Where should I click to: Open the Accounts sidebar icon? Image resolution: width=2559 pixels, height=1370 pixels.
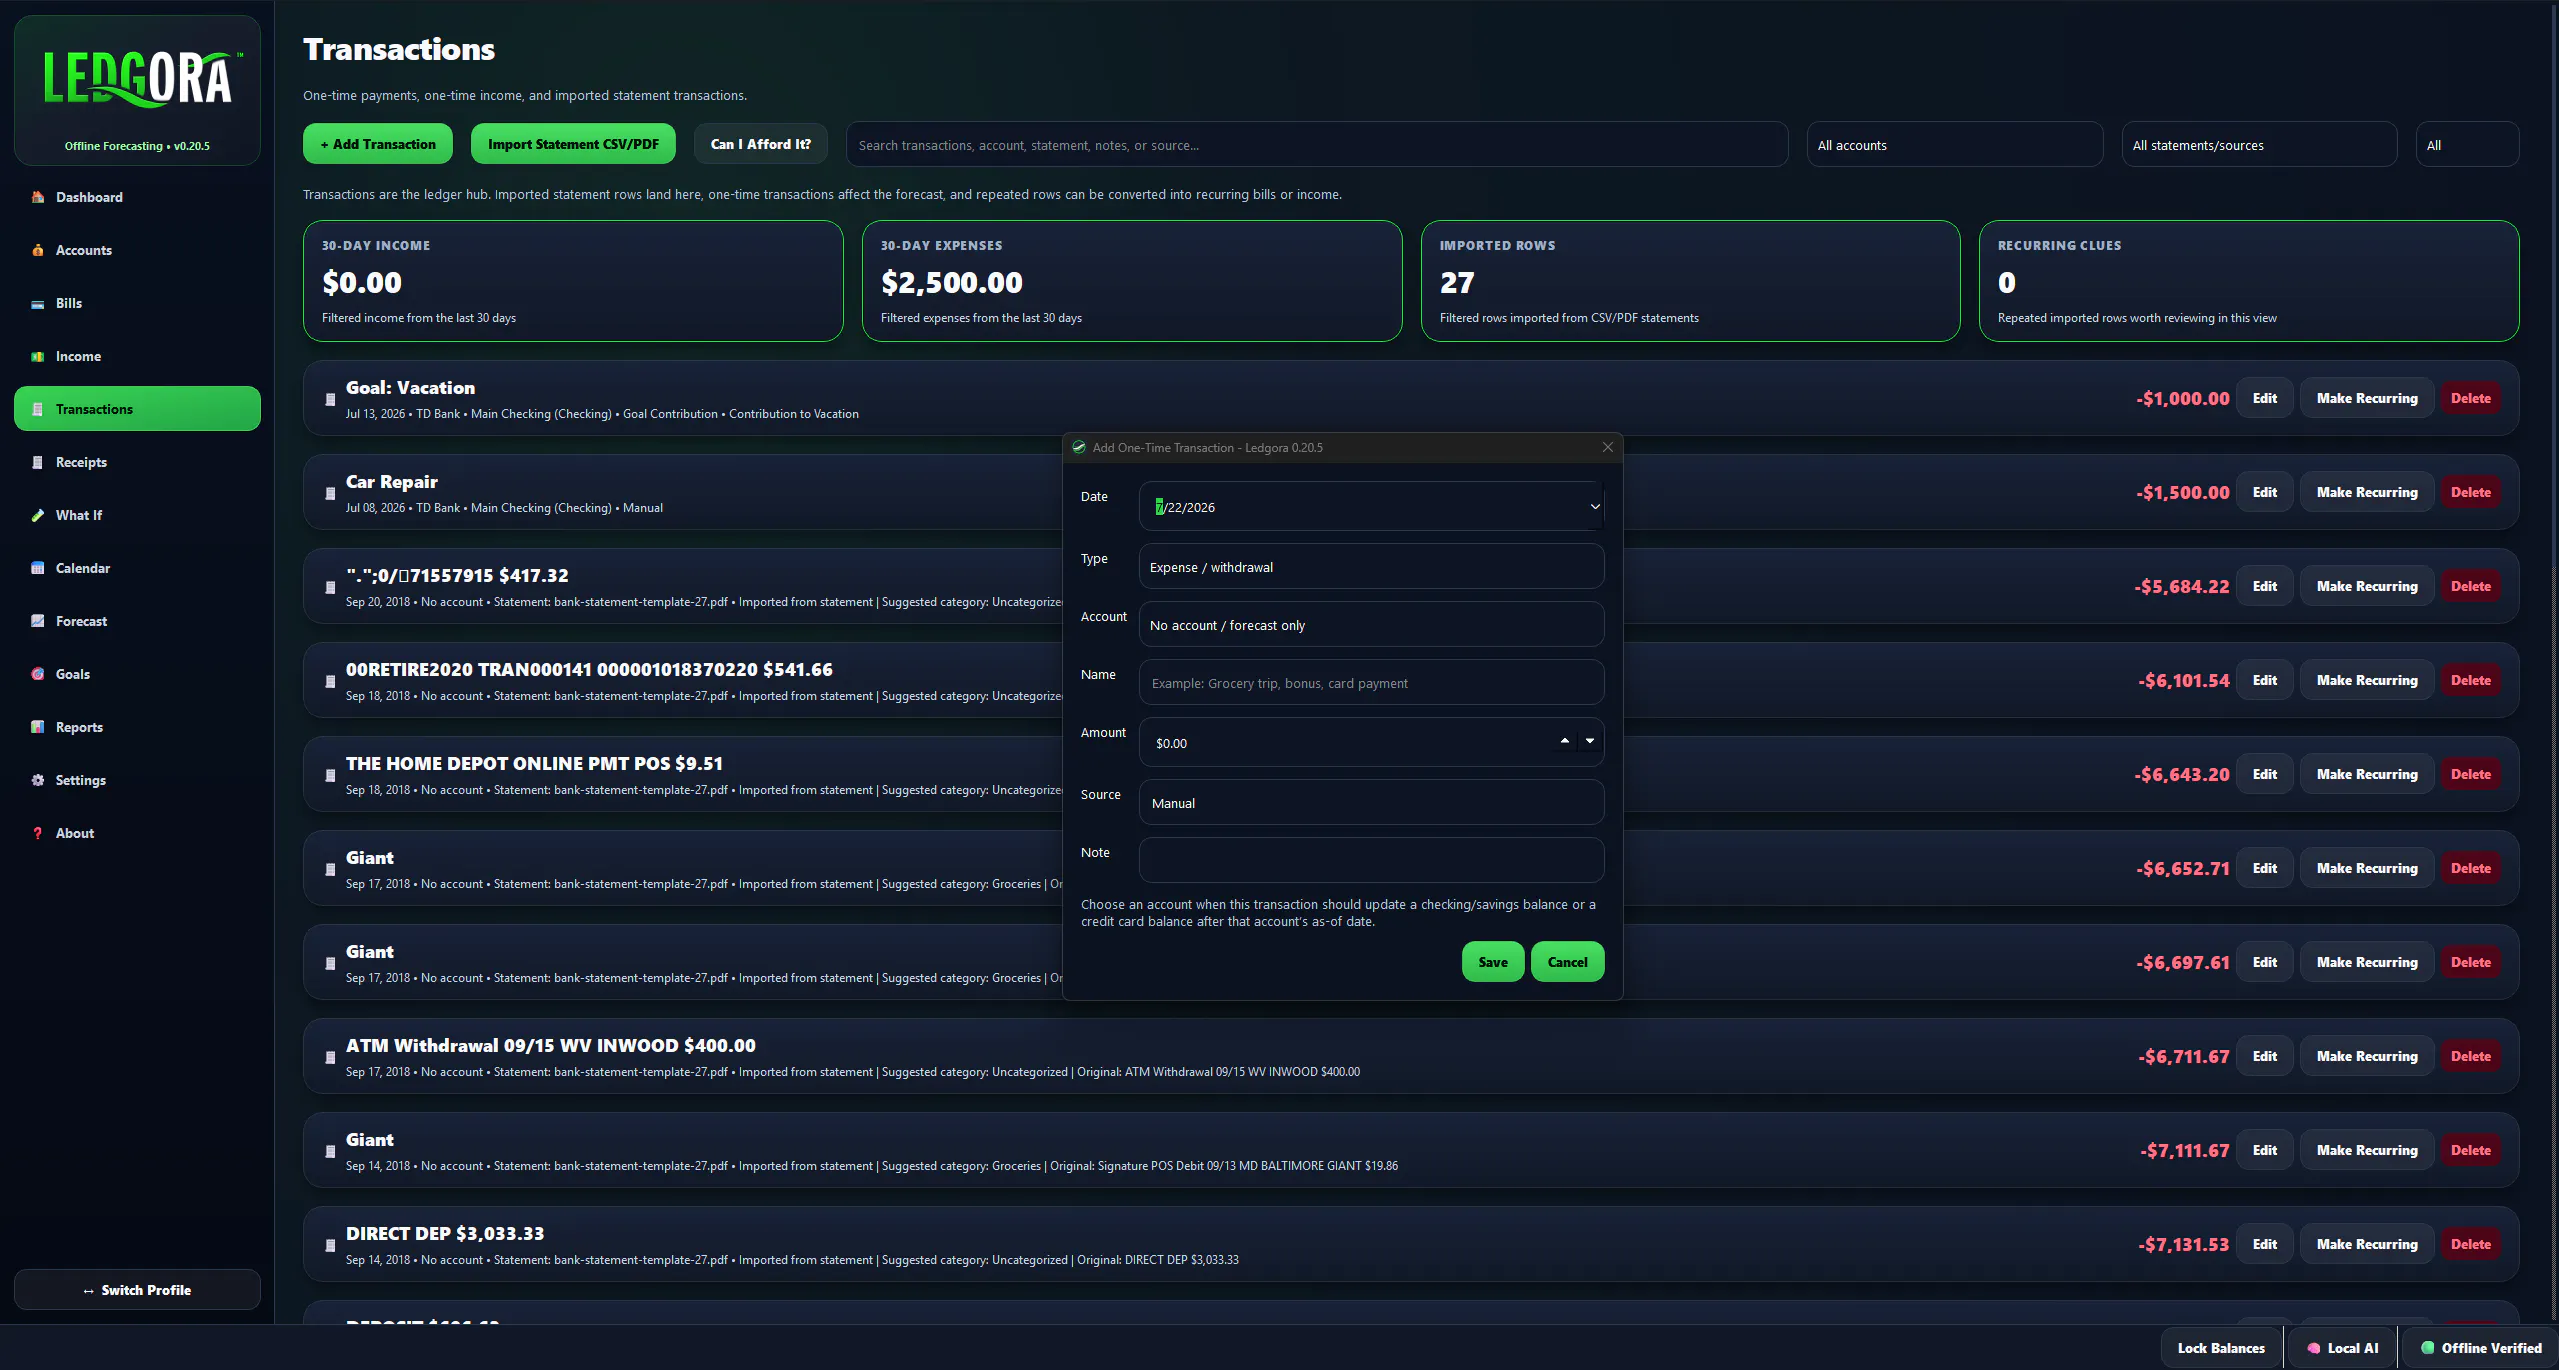[x=38, y=250]
